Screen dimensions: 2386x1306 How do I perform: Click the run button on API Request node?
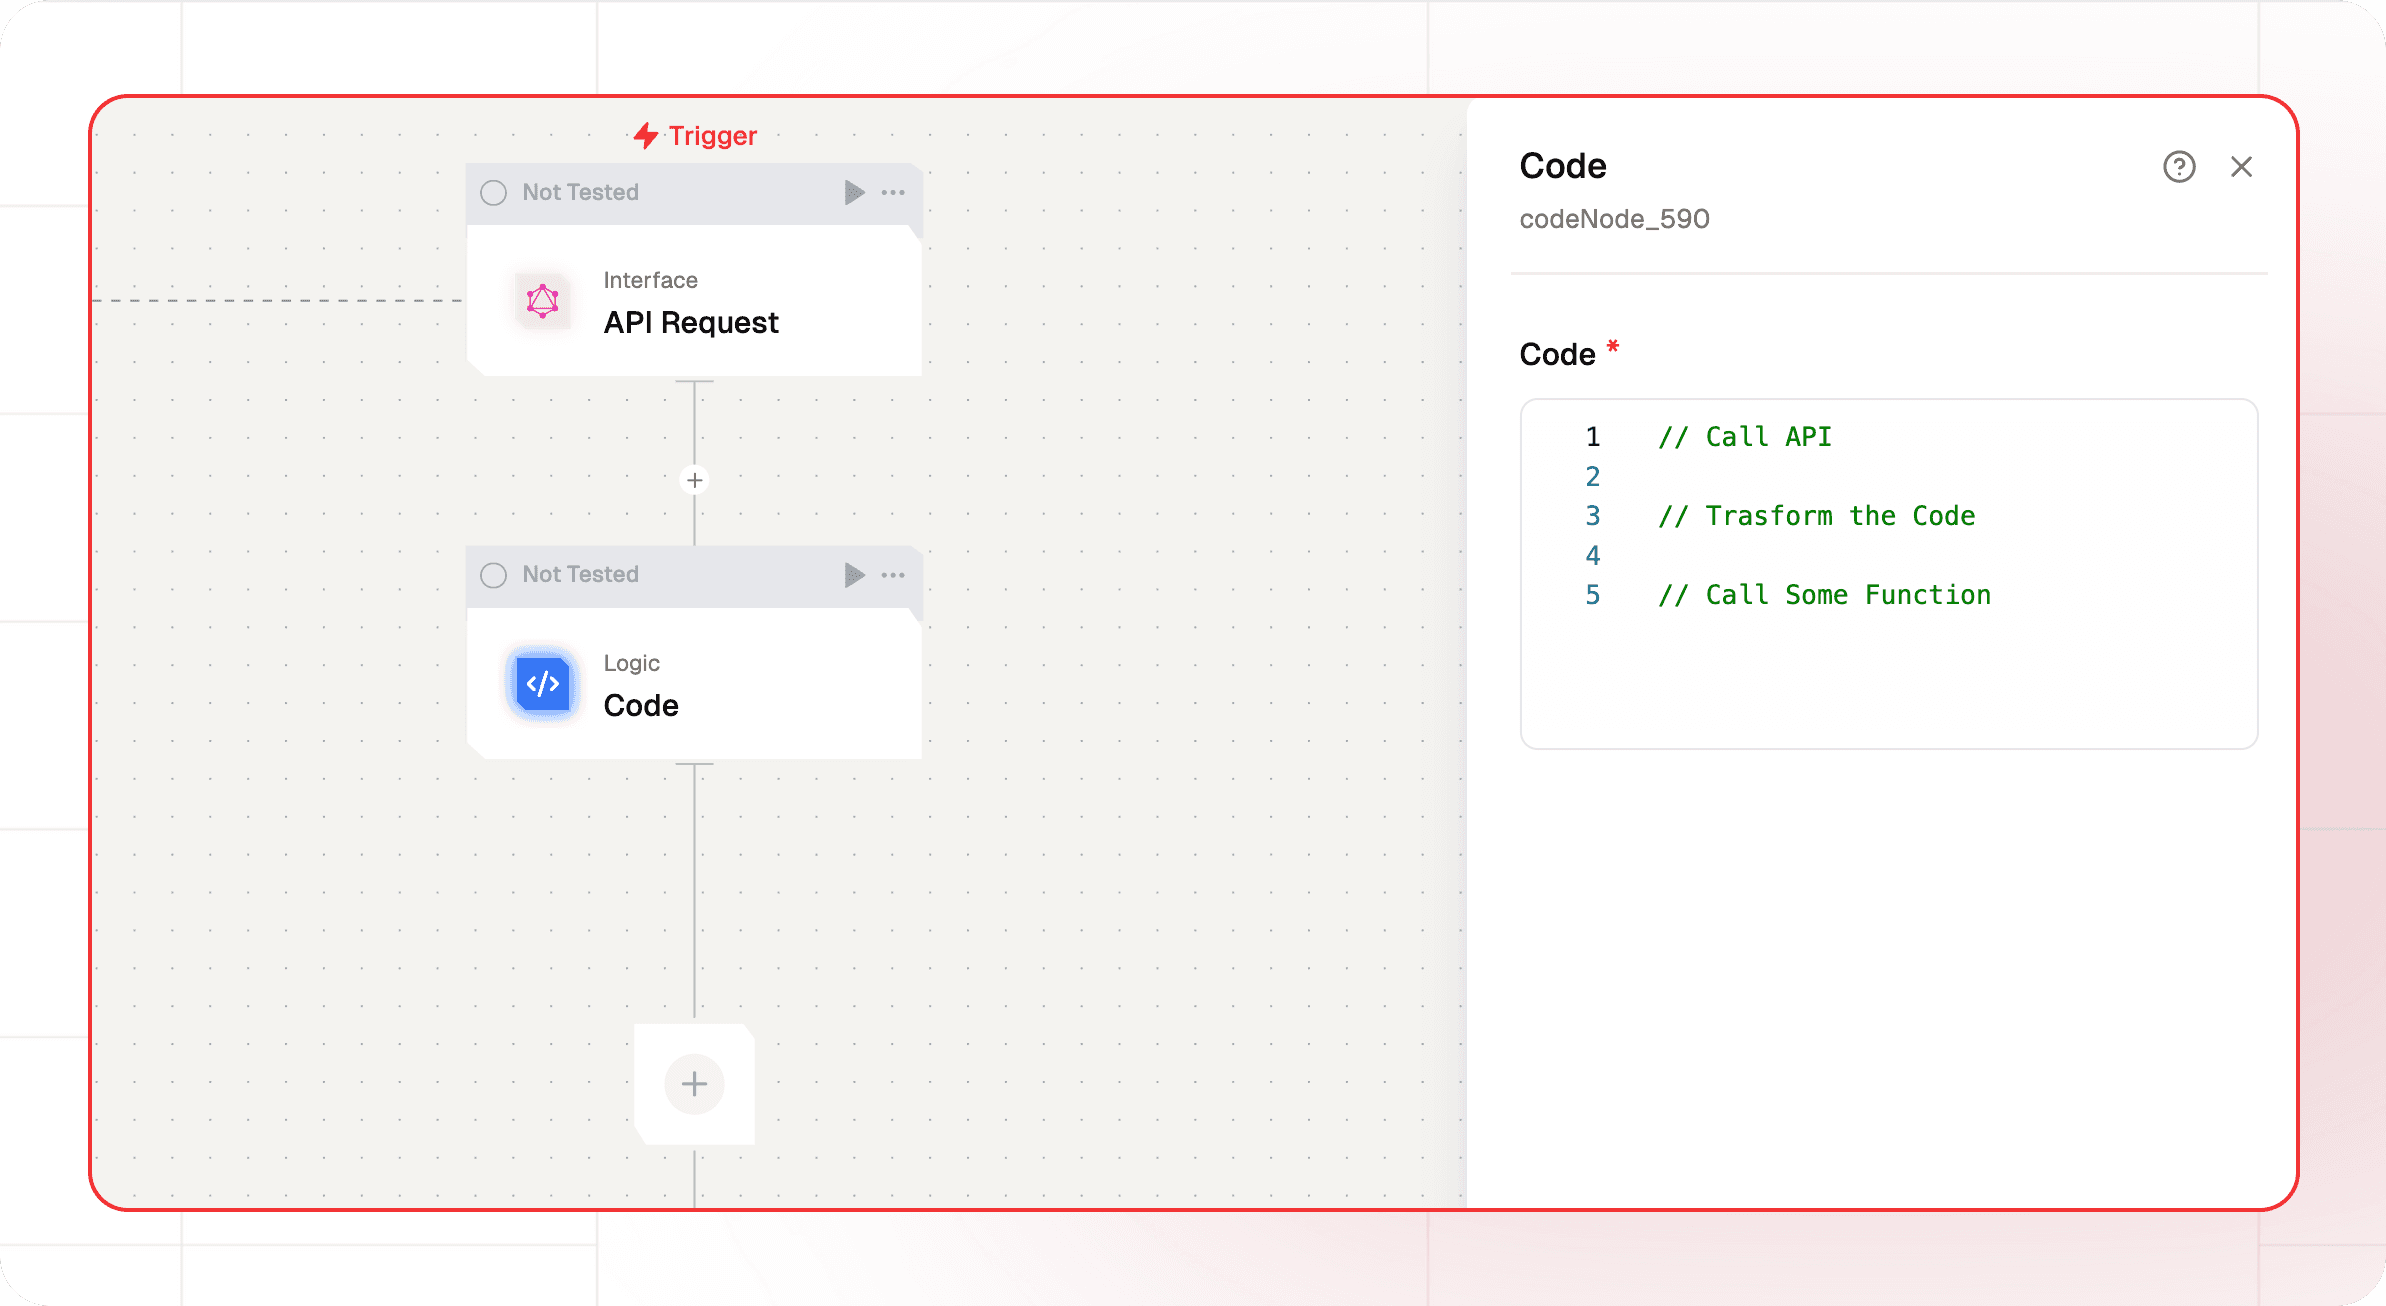[x=852, y=191]
